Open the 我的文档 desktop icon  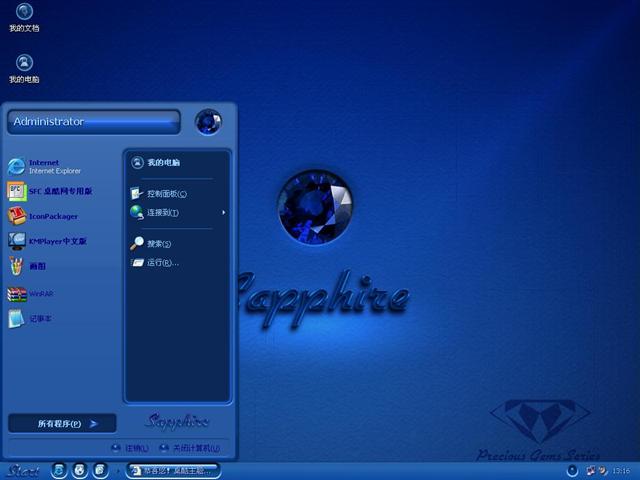click(x=24, y=17)
